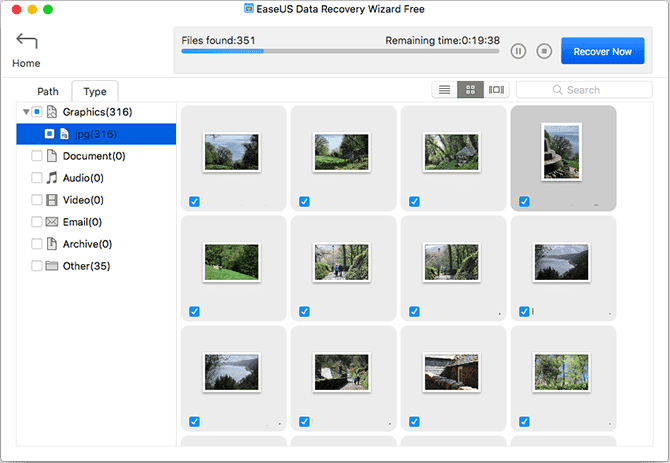This screenshot has width=670, height=463.
Task: Select the Video film icon
Action: point(52,200)
